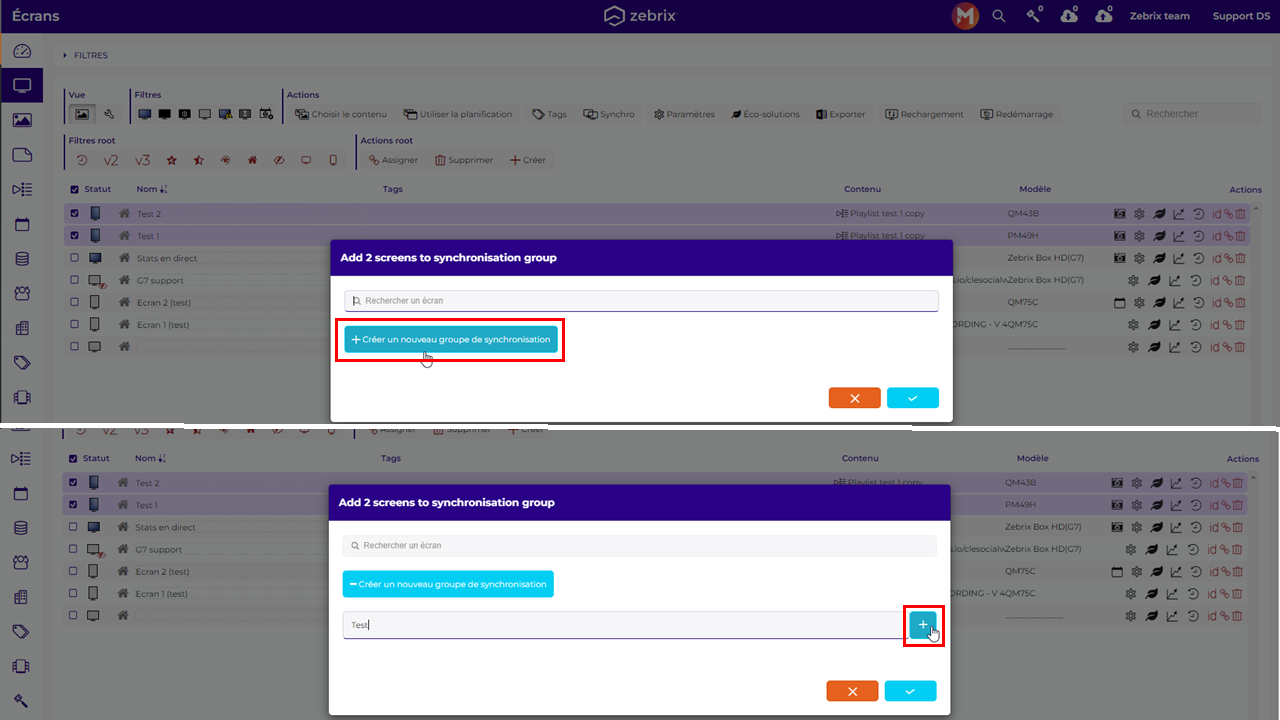Image resolution: width=1280 pixels, height=720 pixels.
Task: Open the cloud upload icon in header
Action: click(x=1103, y=16)
